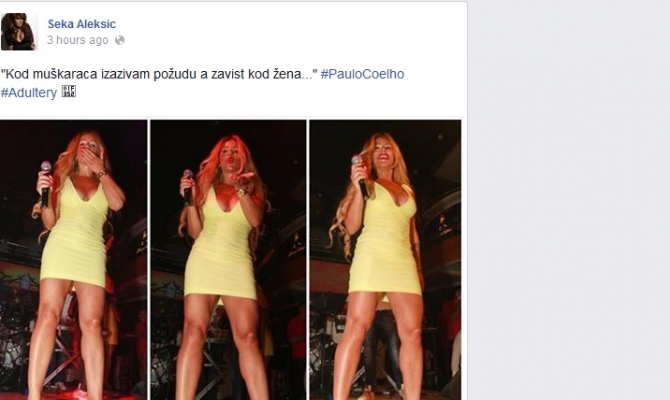Click the gold wristwatch in the middle photo
The width and height of the screenshot is (670, 400).
pyautogui.click(x=241, y=192)
